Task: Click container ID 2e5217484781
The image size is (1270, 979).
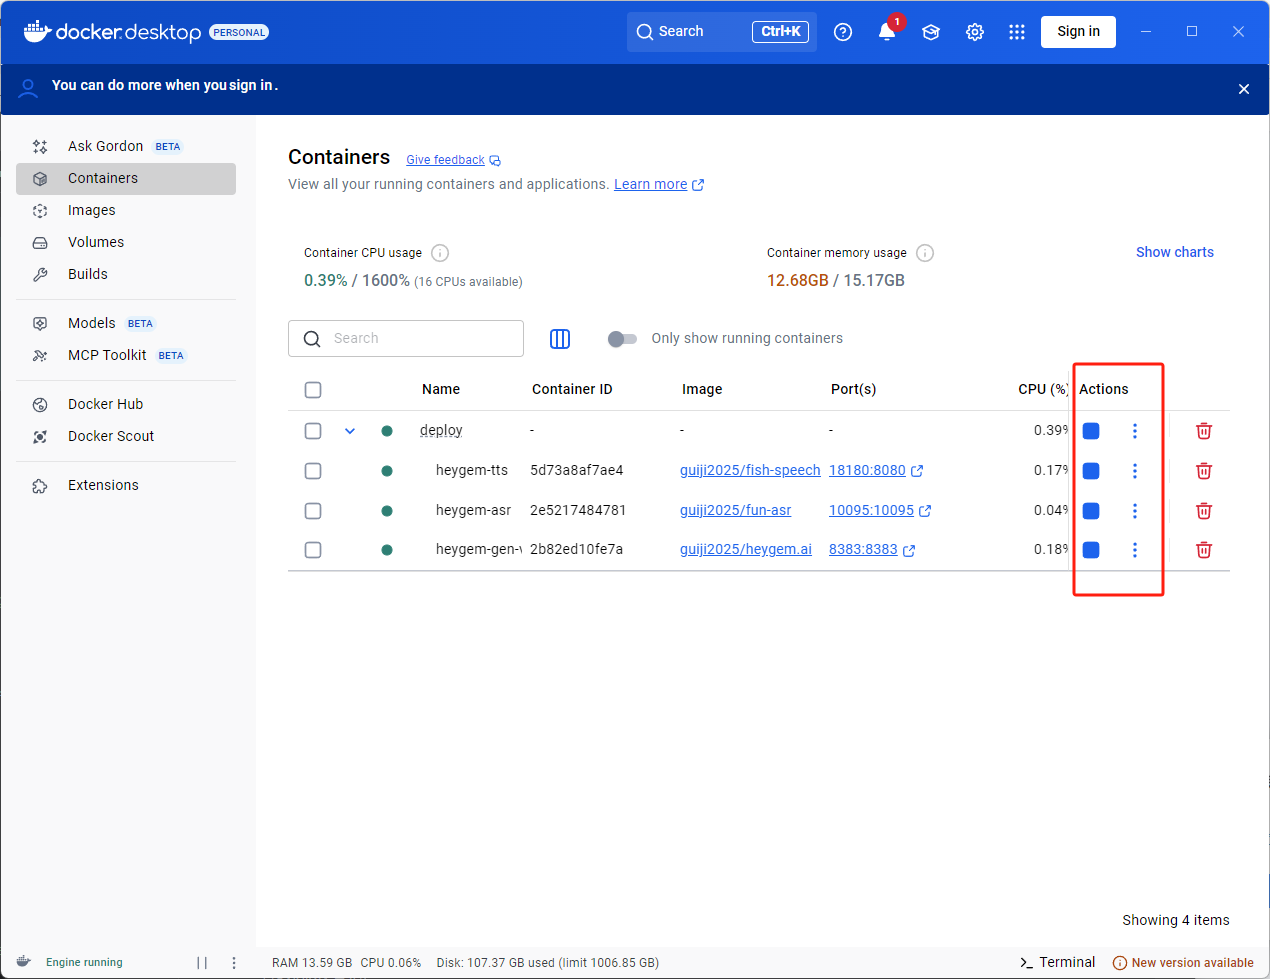Action: [578, 510]
